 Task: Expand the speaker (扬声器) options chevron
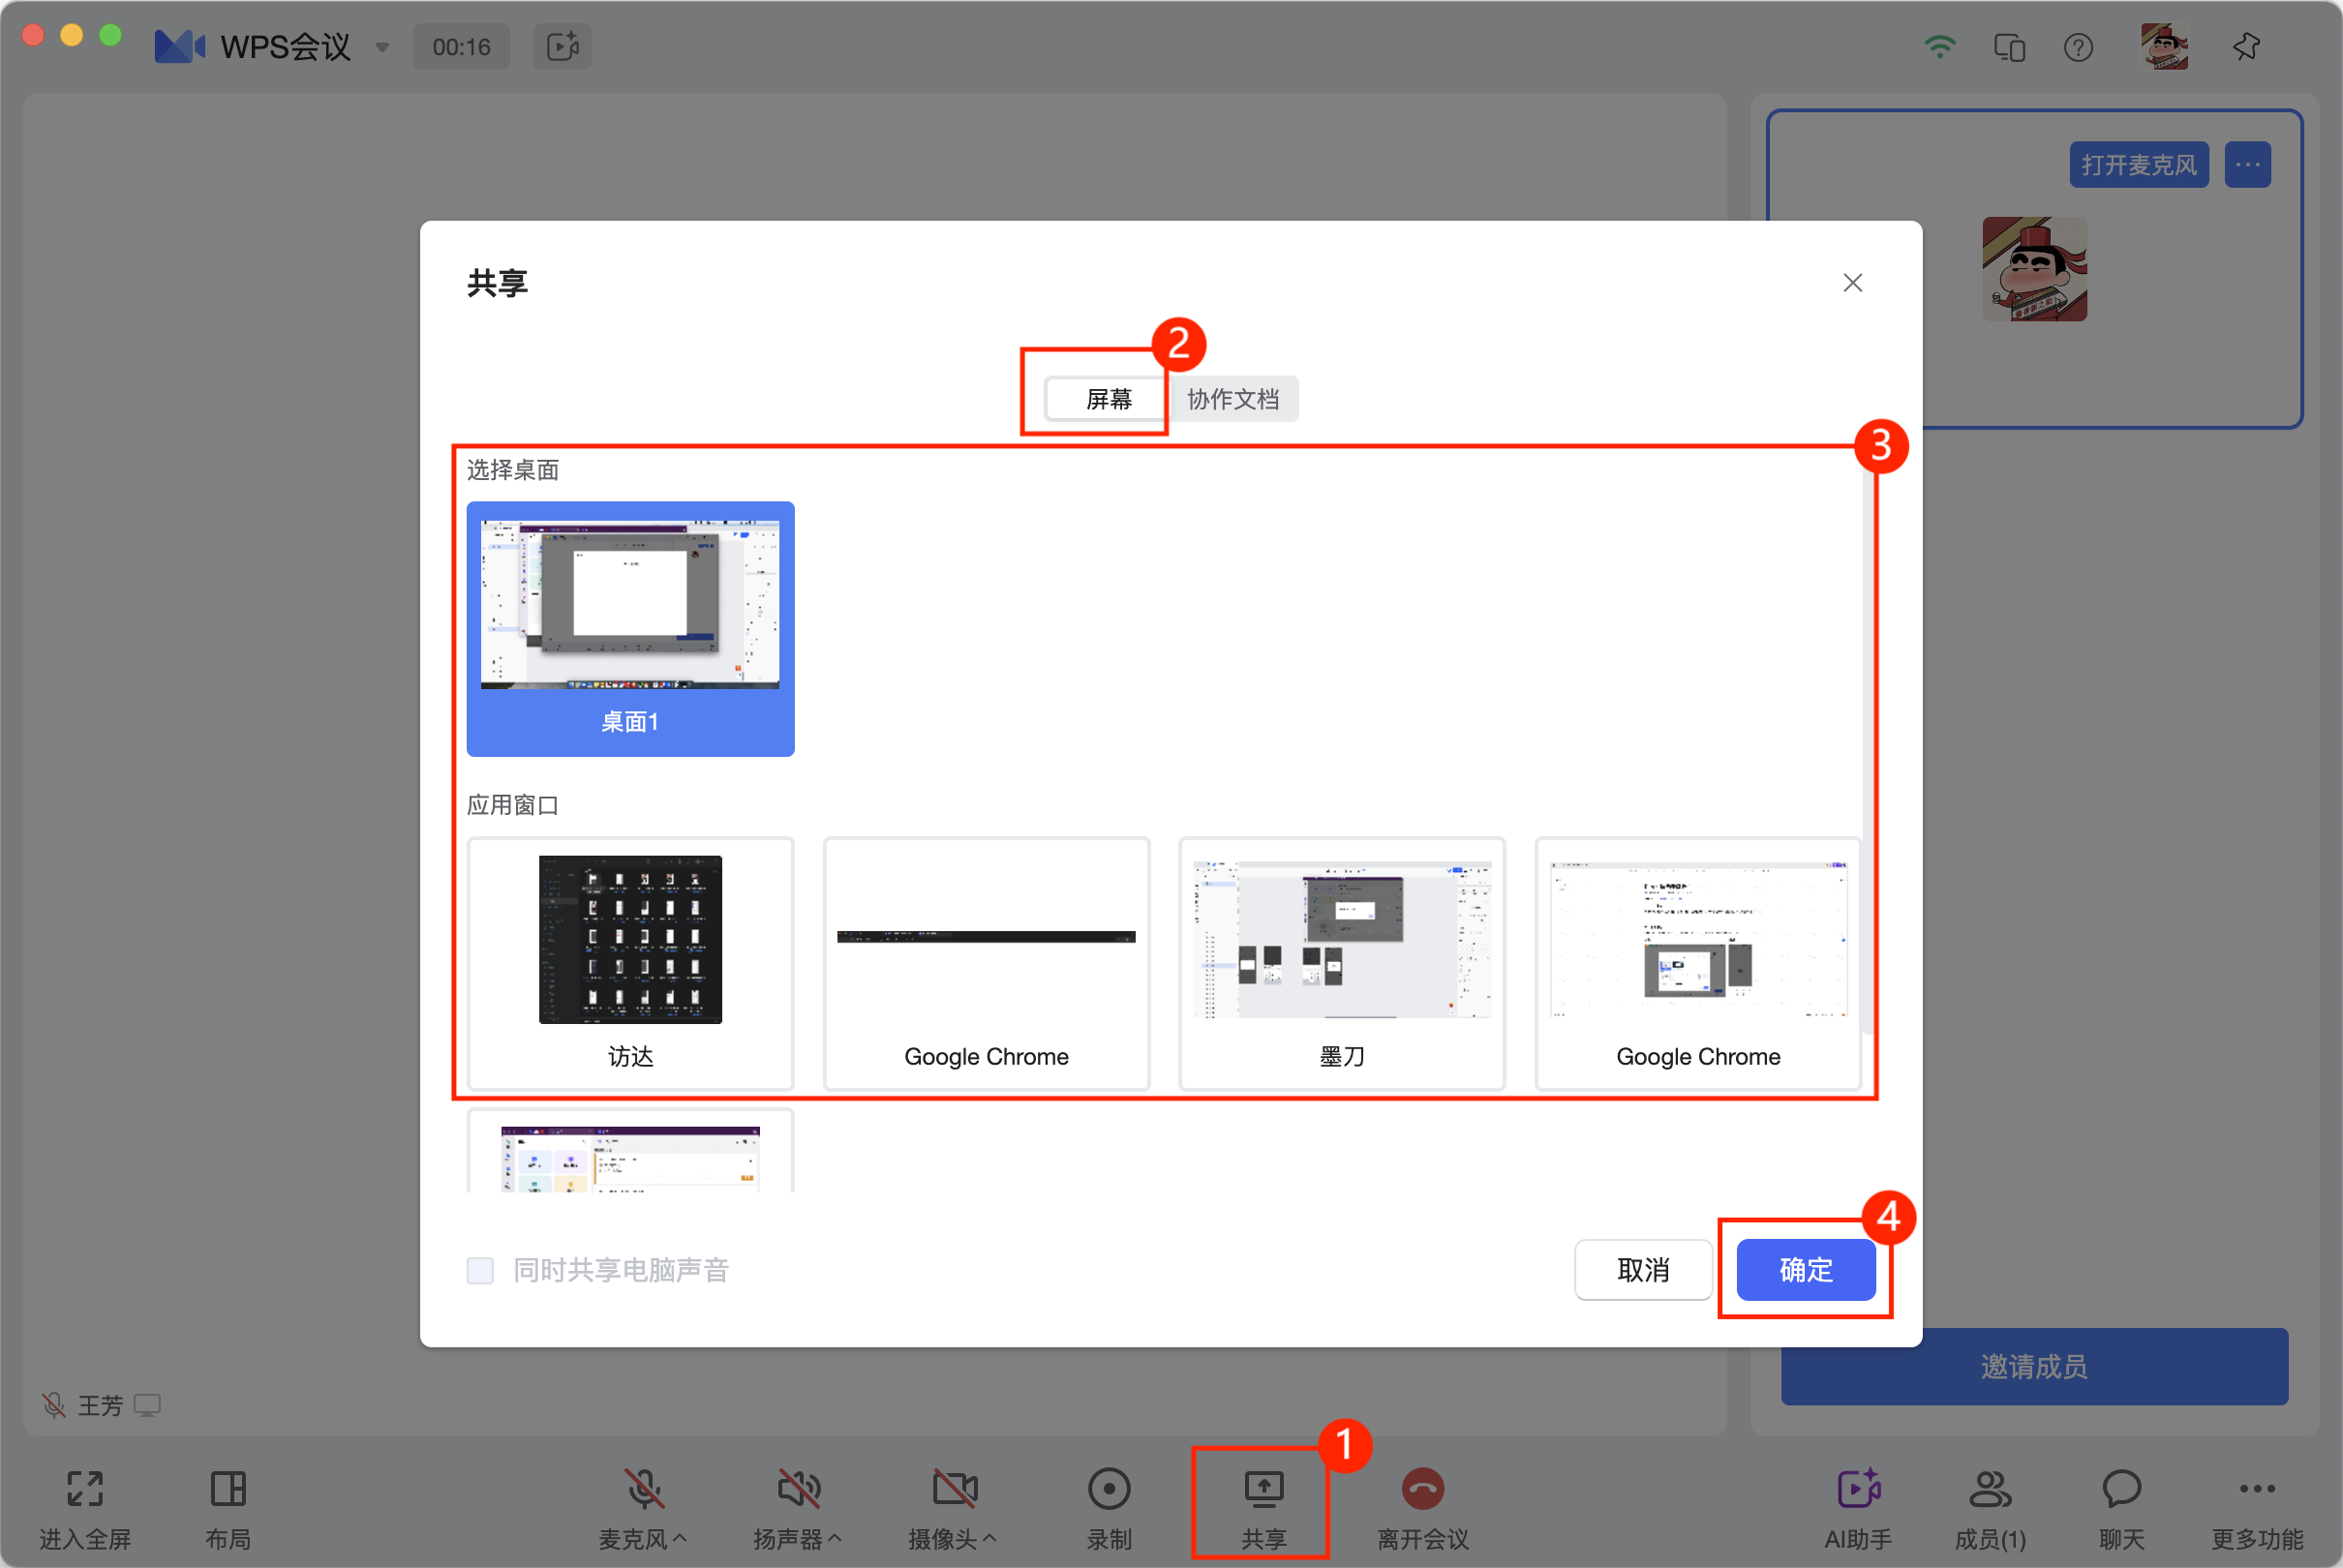[x=835, y=1539]
